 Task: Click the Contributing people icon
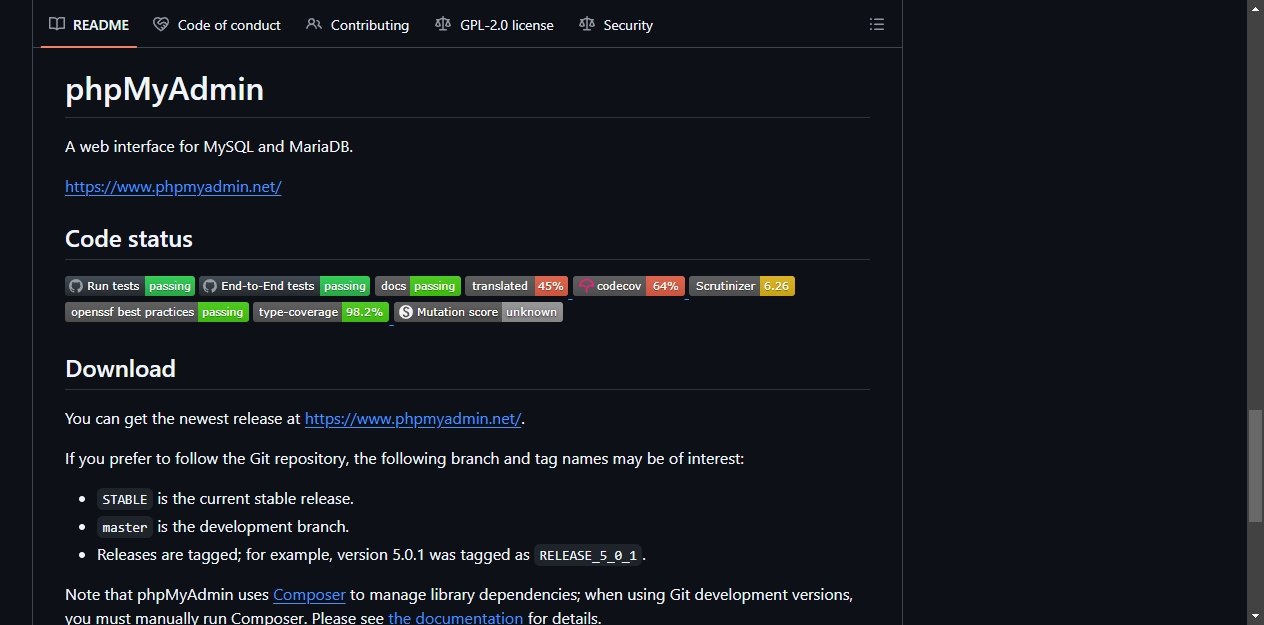pyautogui.click(x=314, y=24)
